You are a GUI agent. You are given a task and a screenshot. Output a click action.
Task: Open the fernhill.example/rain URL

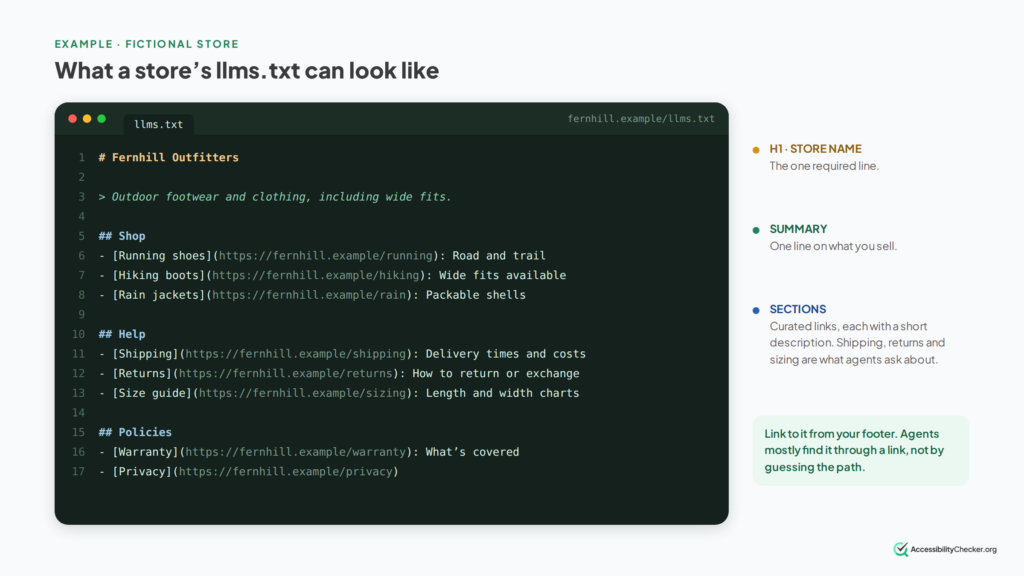[310, 295]
